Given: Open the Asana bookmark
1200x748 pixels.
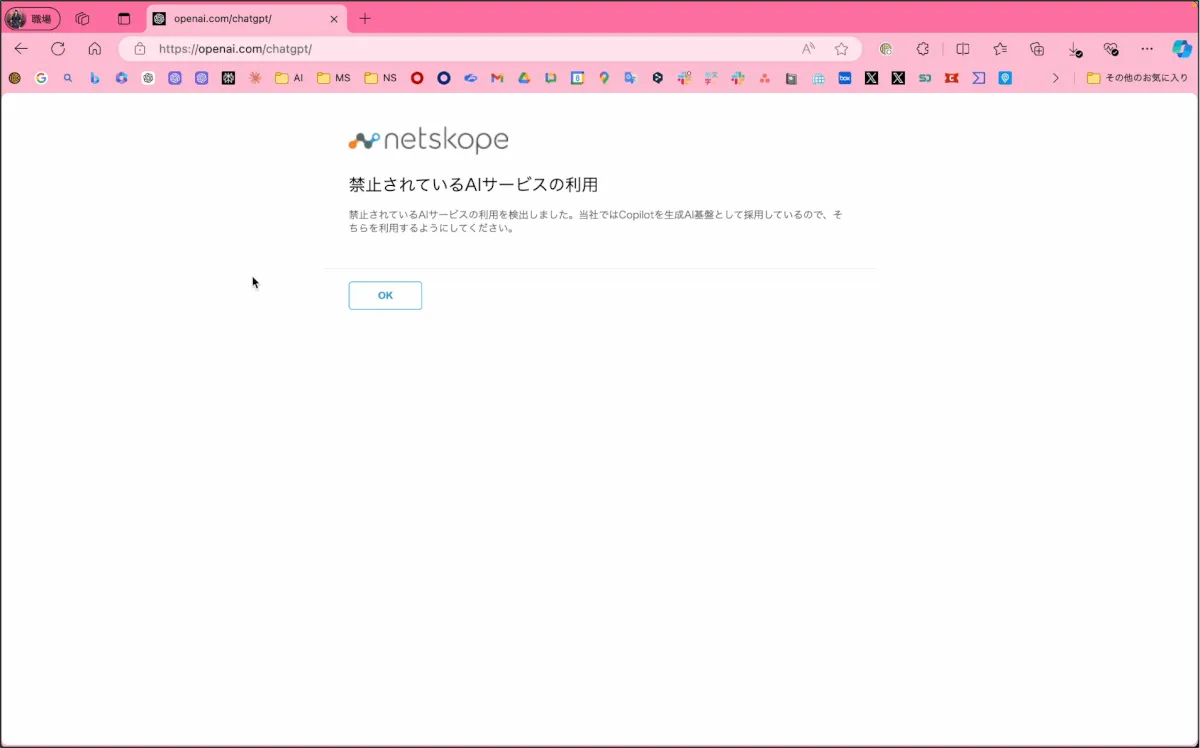Looking at the screenshot, I should click(764, 78).
